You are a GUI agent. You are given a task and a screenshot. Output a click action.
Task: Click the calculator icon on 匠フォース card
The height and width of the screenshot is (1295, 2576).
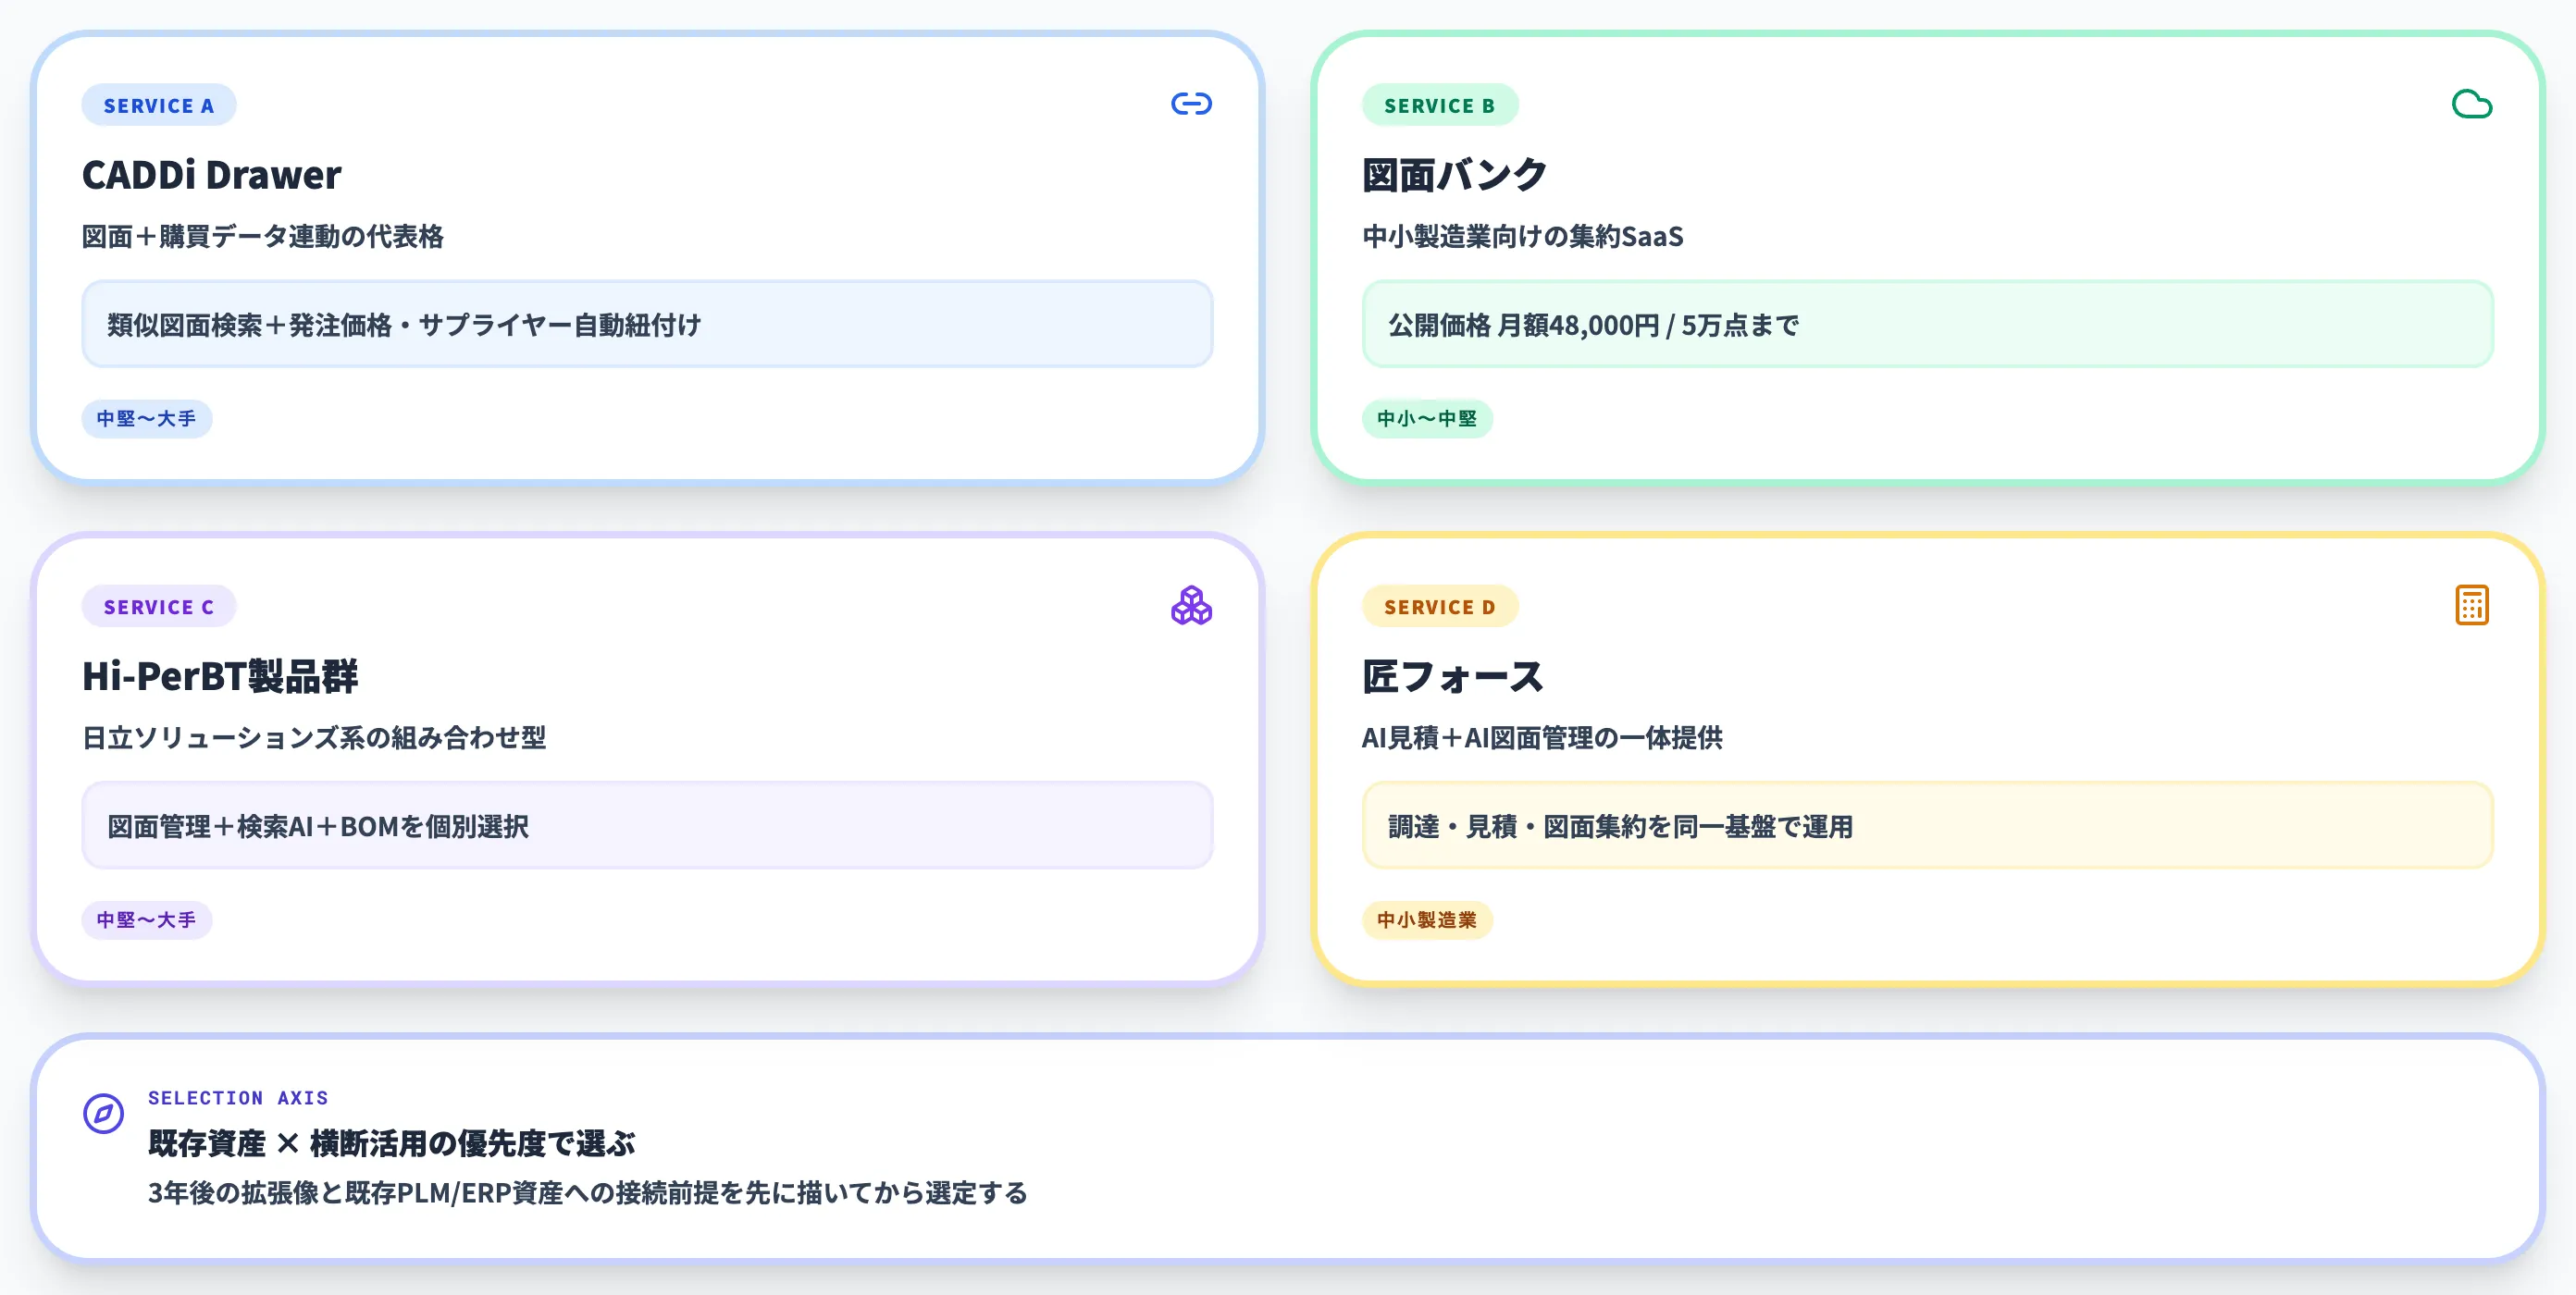2471,605
